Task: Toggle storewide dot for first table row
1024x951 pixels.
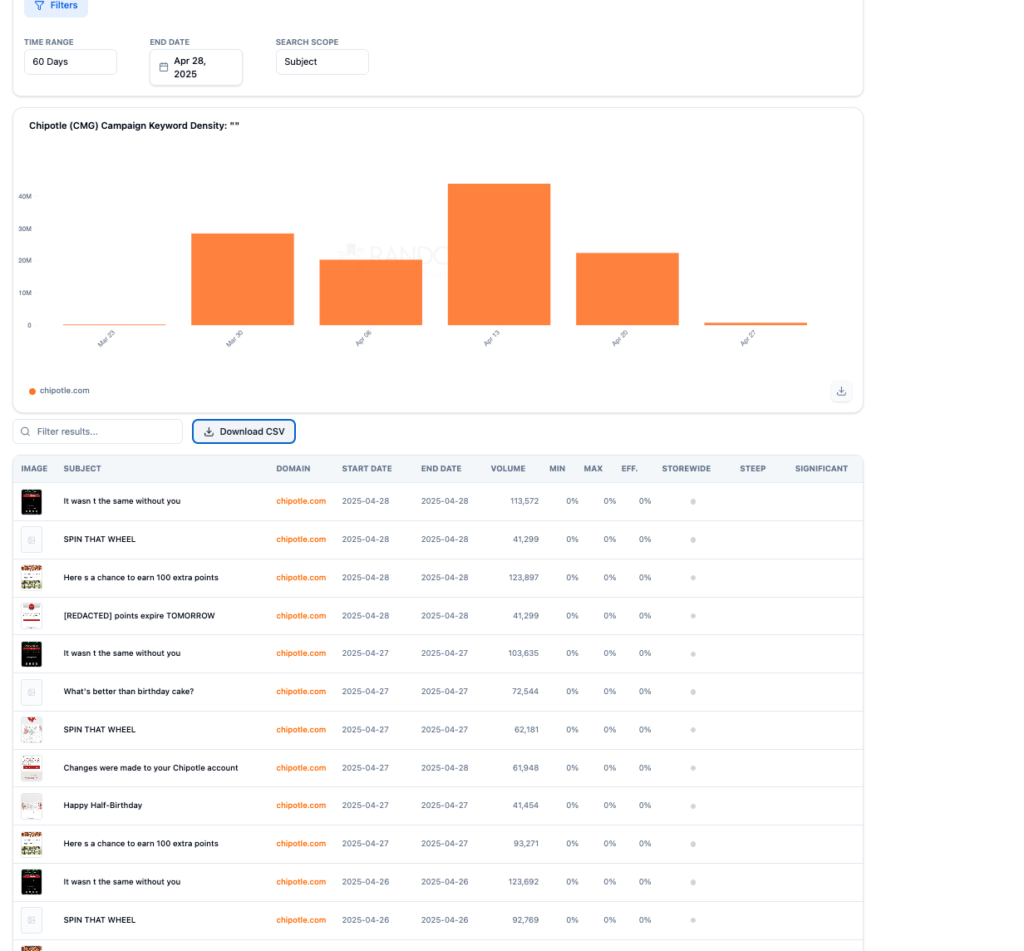Action: point(693,501)
